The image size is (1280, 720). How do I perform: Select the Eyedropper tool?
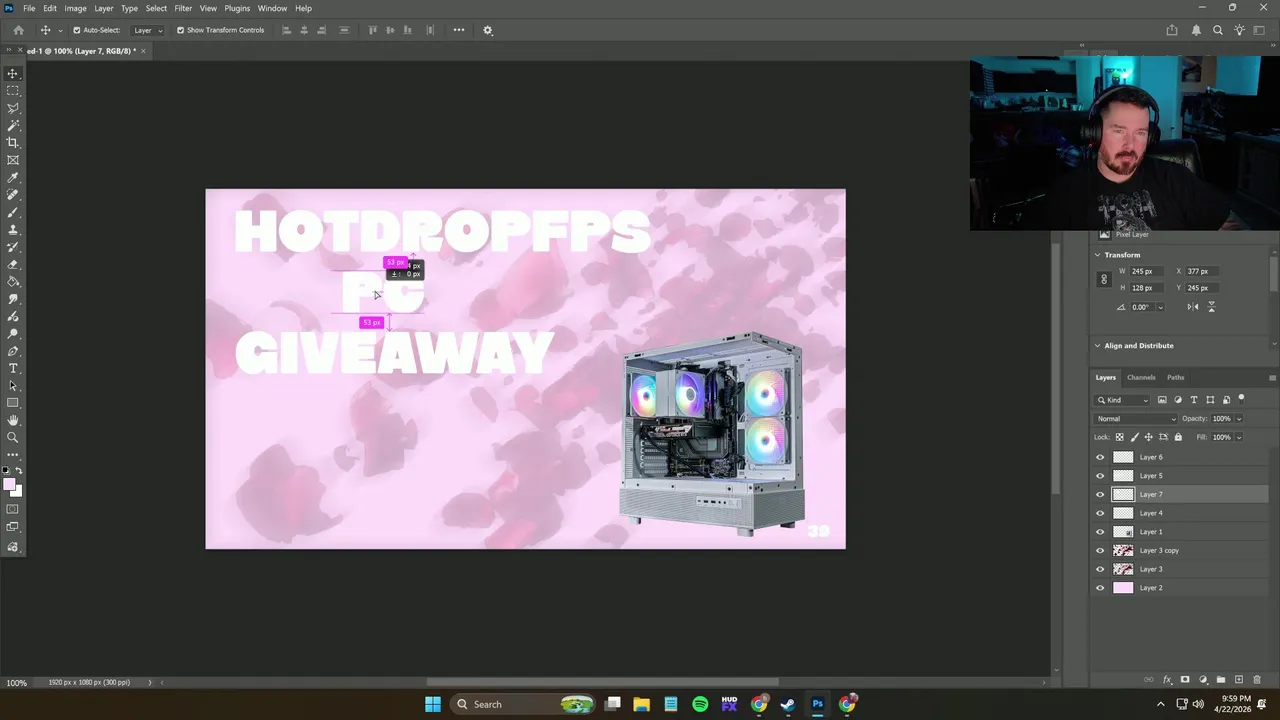[13, 177]
